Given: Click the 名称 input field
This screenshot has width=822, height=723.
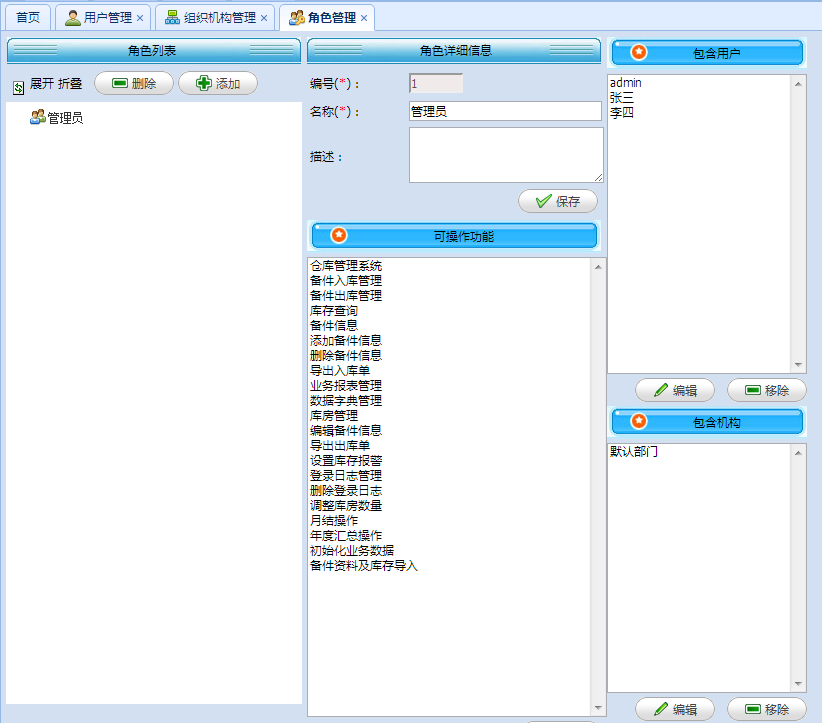Looking at the screenshot, I should tap(505, 111).
